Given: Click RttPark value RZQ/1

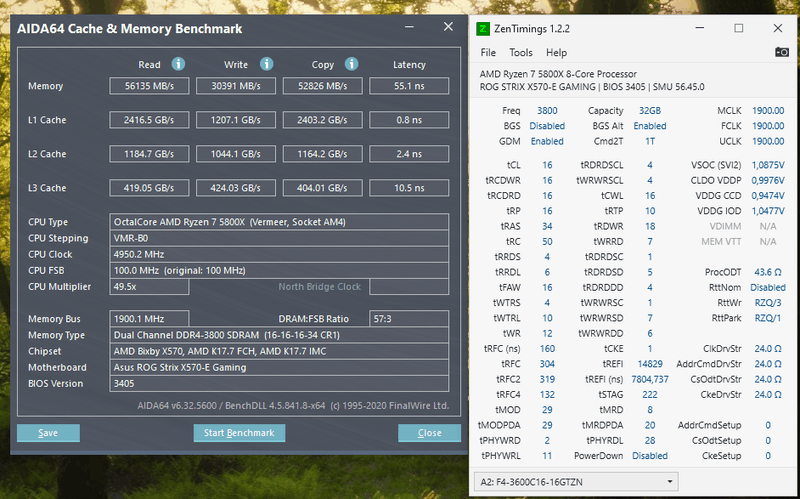Looking at the screenshot, I should click(768, 318).
